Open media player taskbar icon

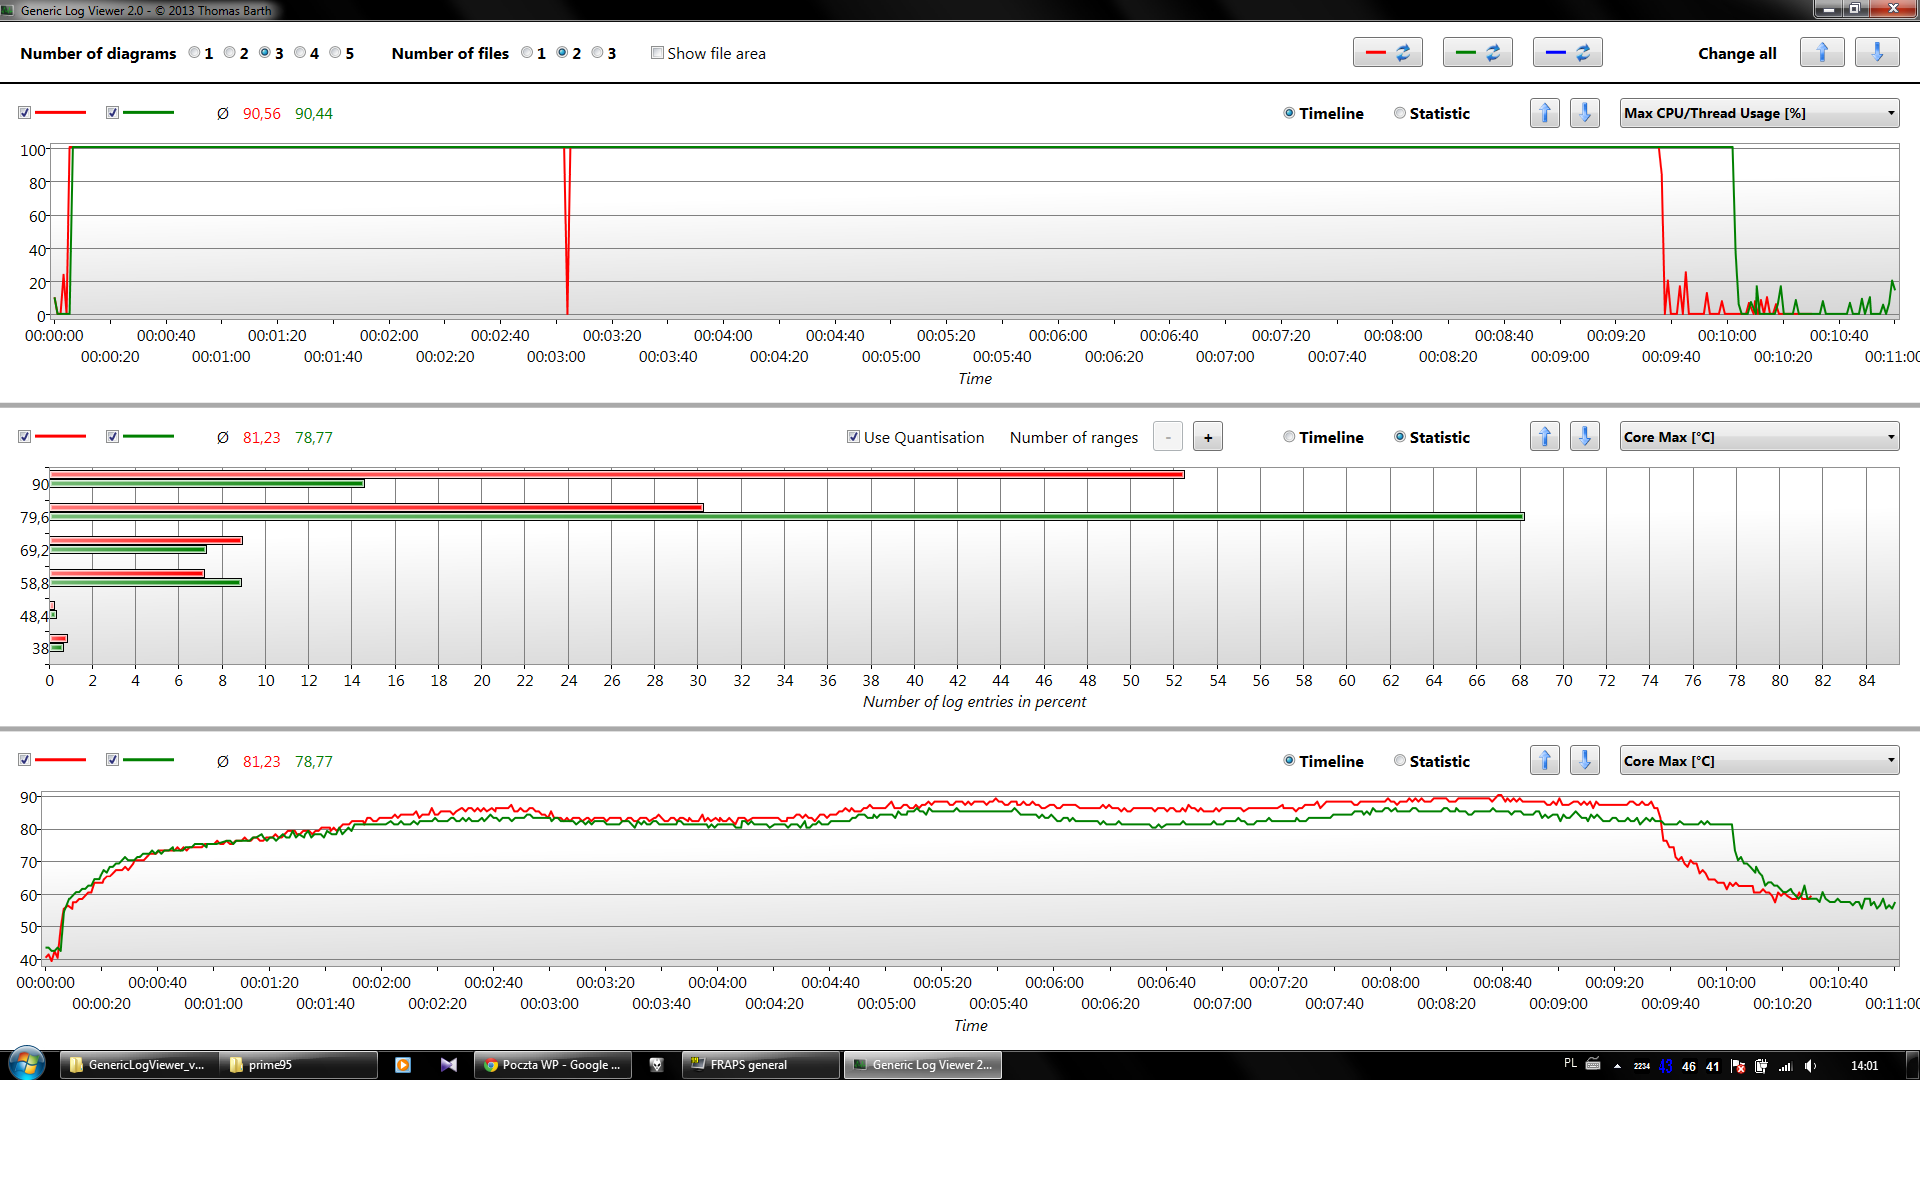tap(403, 1065)
